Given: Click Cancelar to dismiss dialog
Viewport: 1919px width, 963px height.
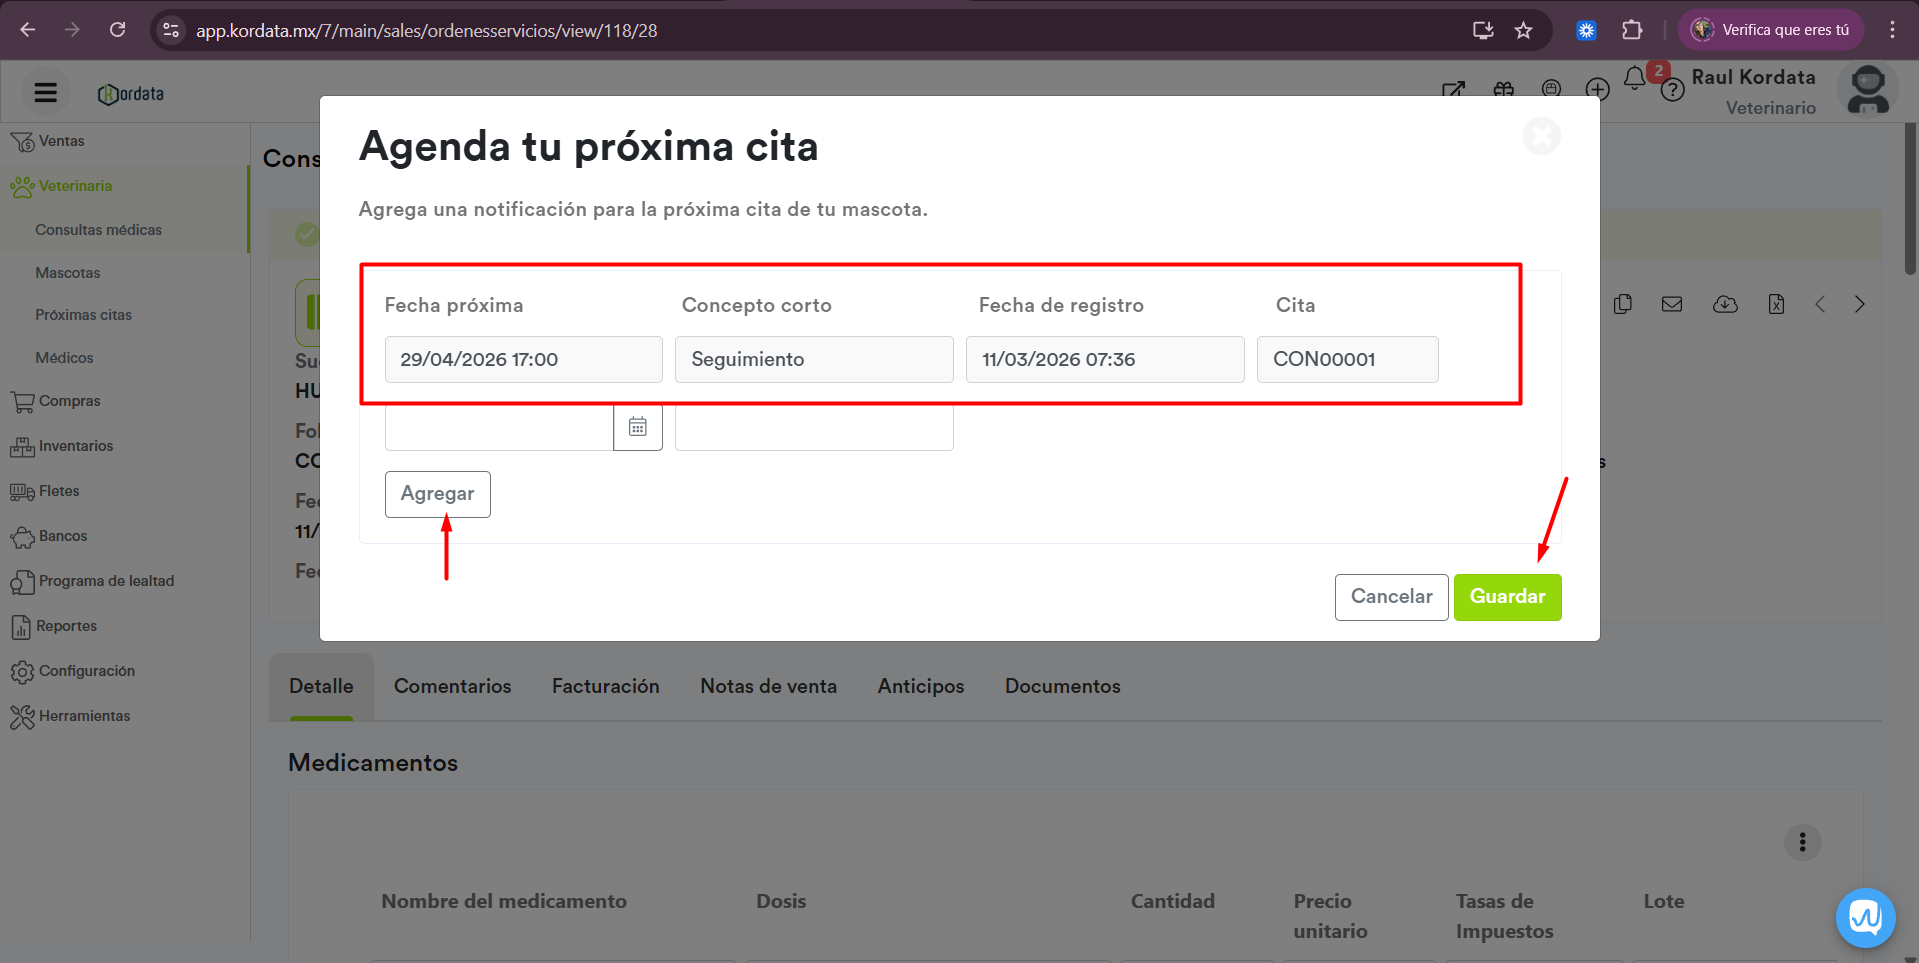Looking at the screenshot, I should click(1391, 597).
